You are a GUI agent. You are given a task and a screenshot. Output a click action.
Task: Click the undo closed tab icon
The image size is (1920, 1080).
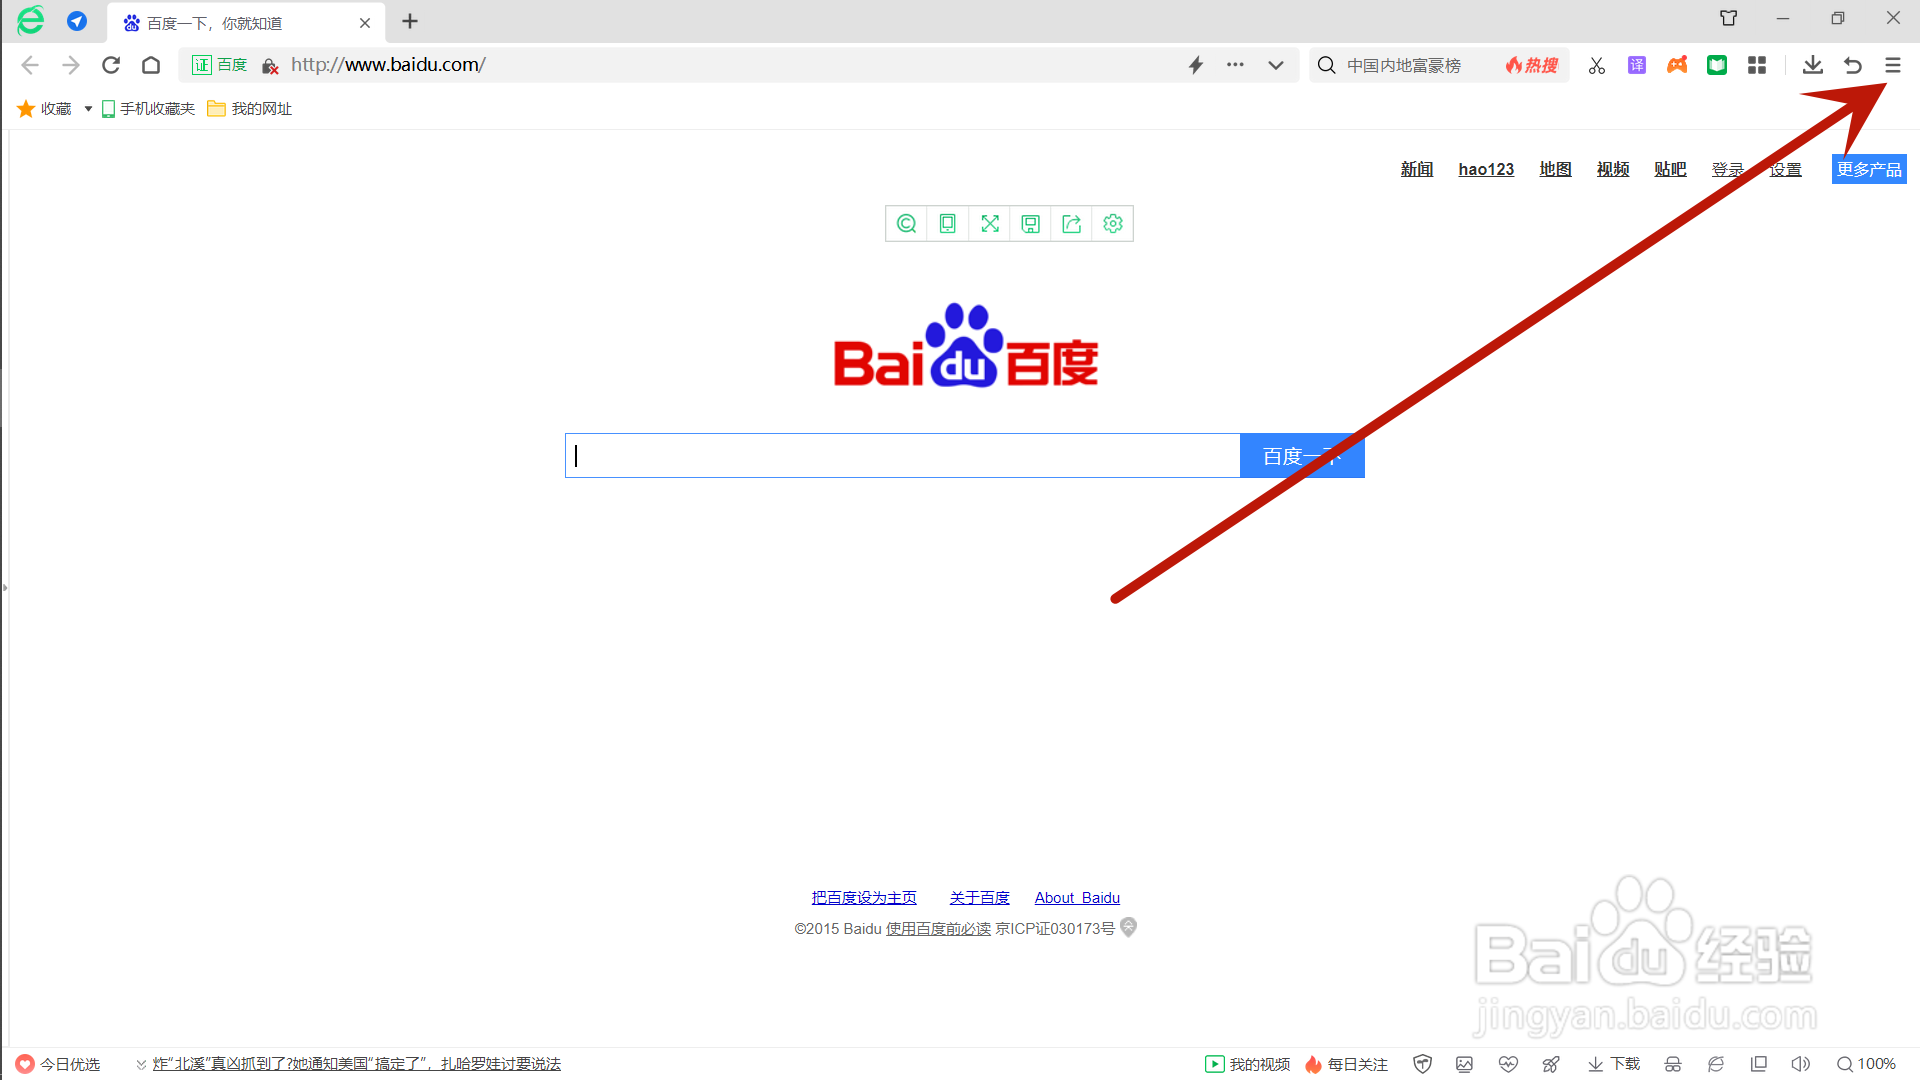(1853, 65)
